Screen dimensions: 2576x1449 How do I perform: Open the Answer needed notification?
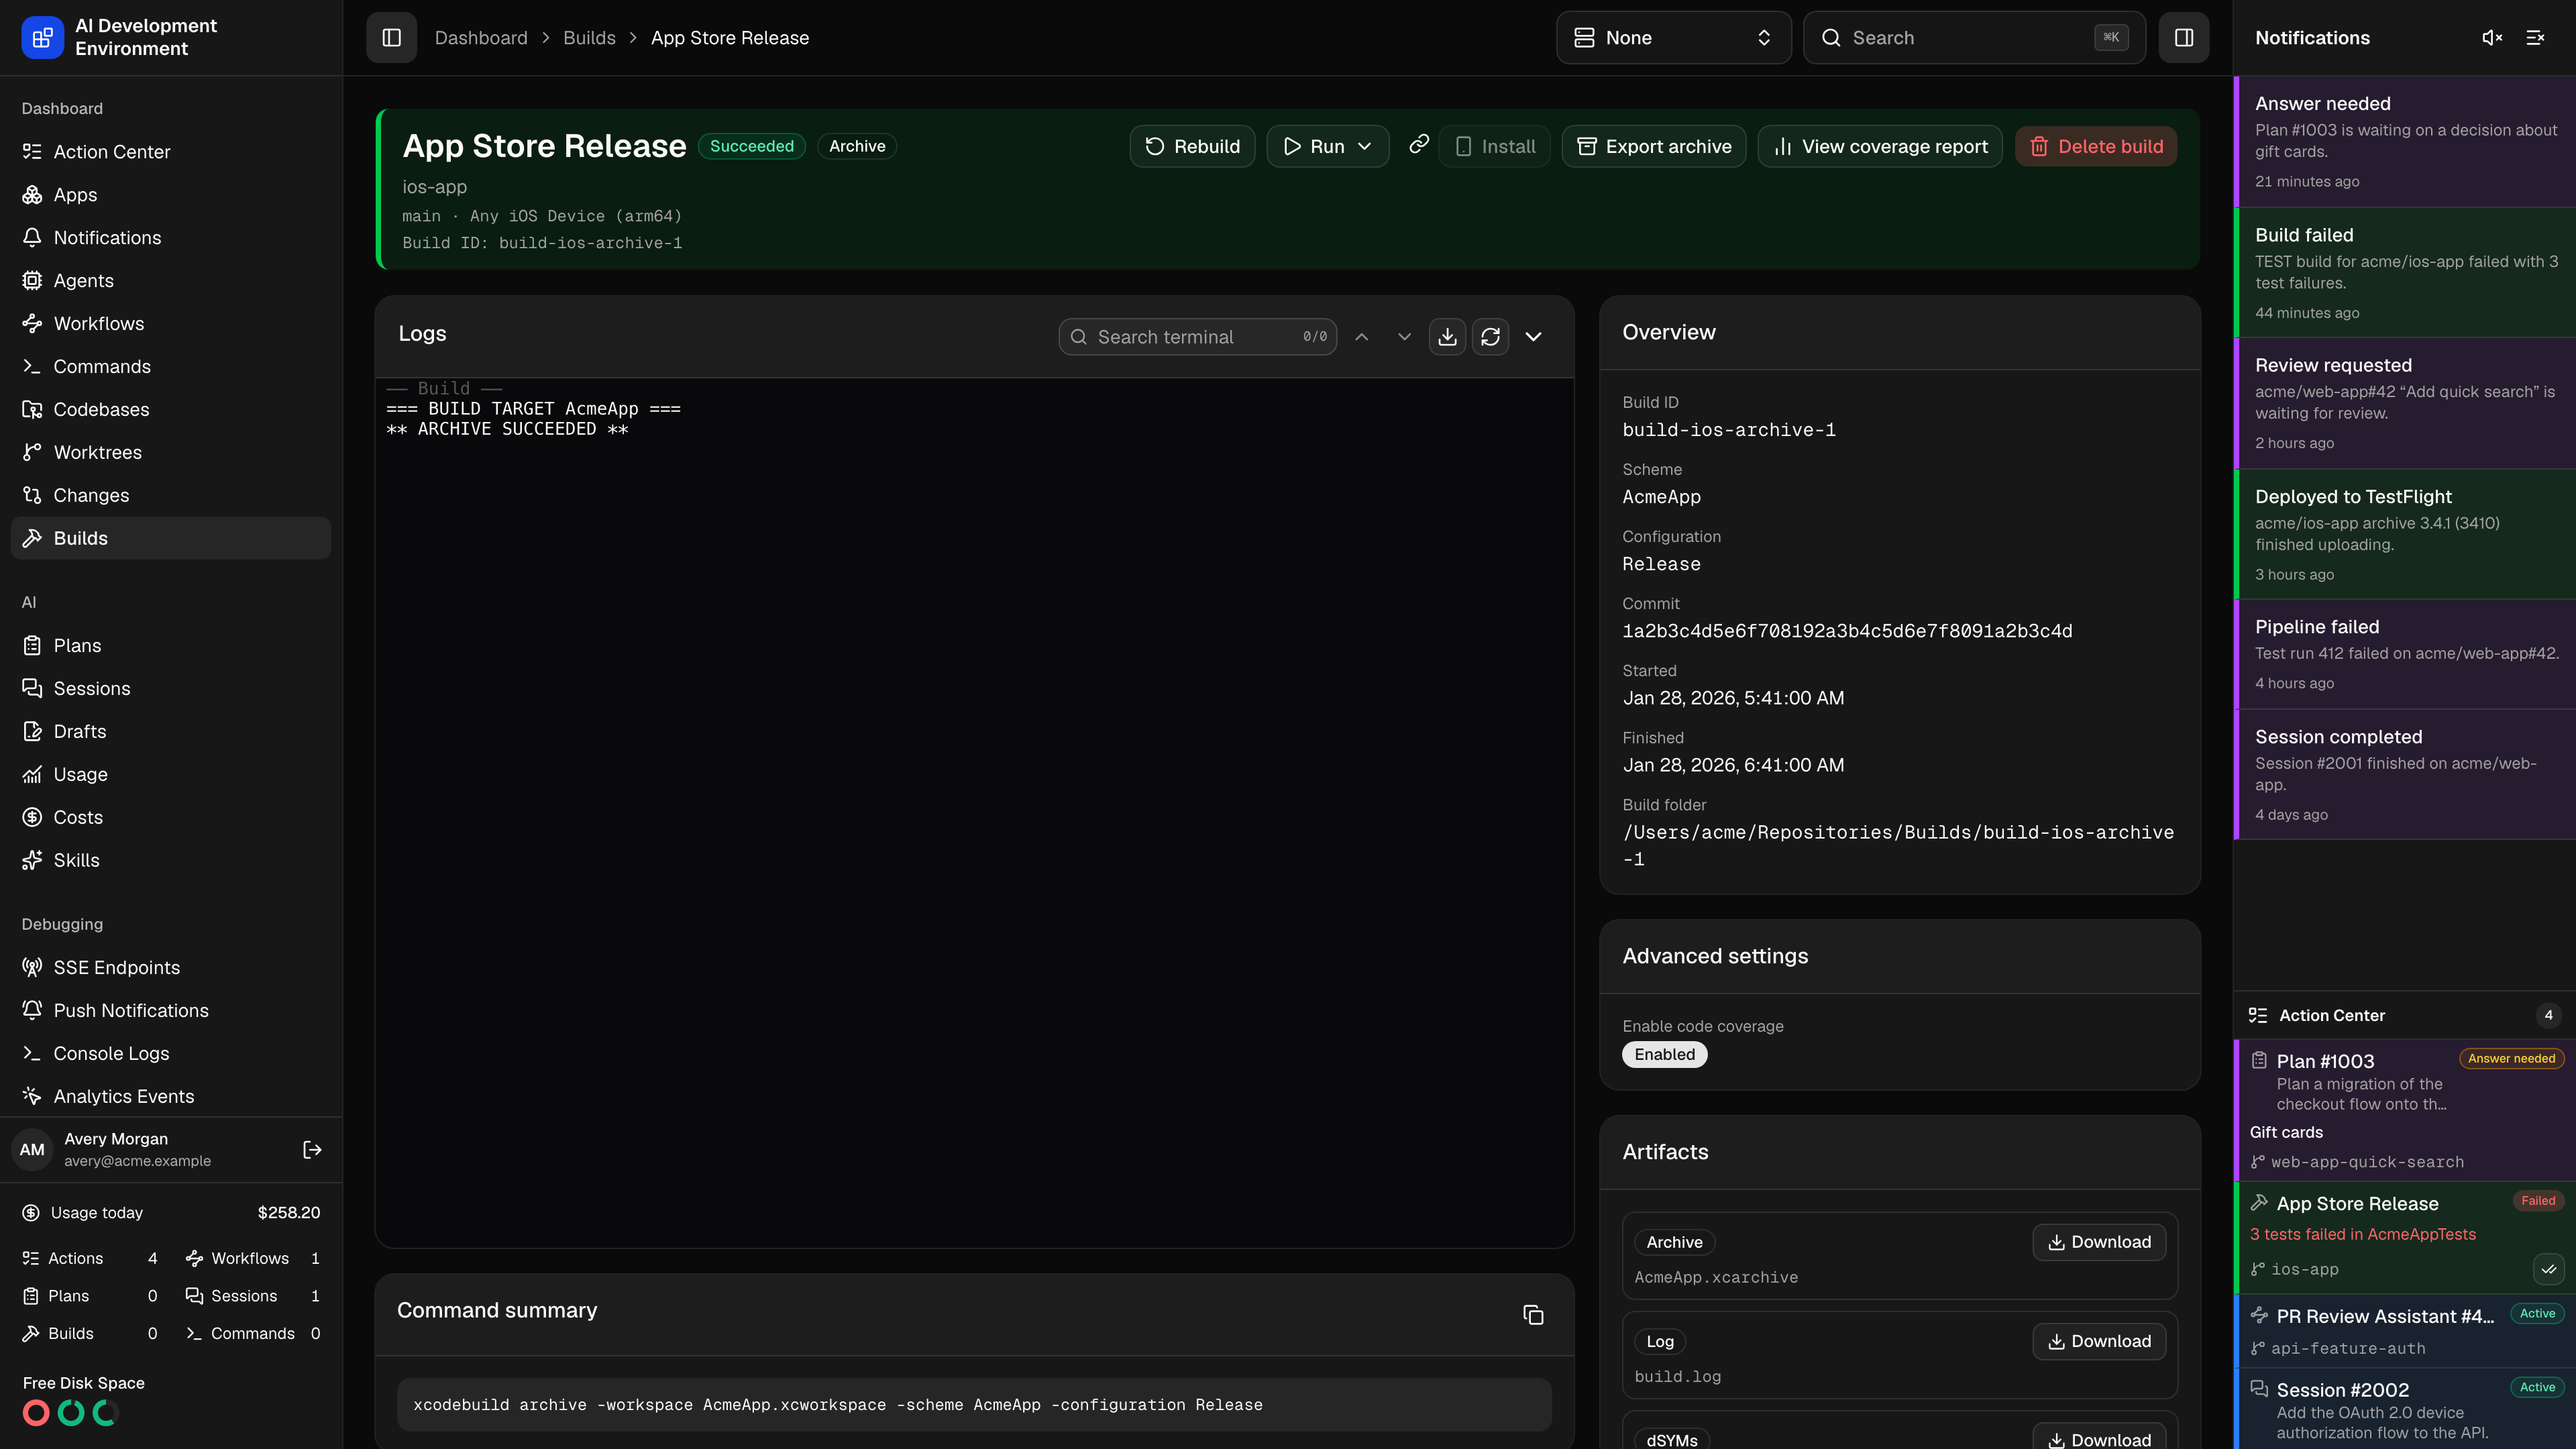click(x=2404, y=142)
